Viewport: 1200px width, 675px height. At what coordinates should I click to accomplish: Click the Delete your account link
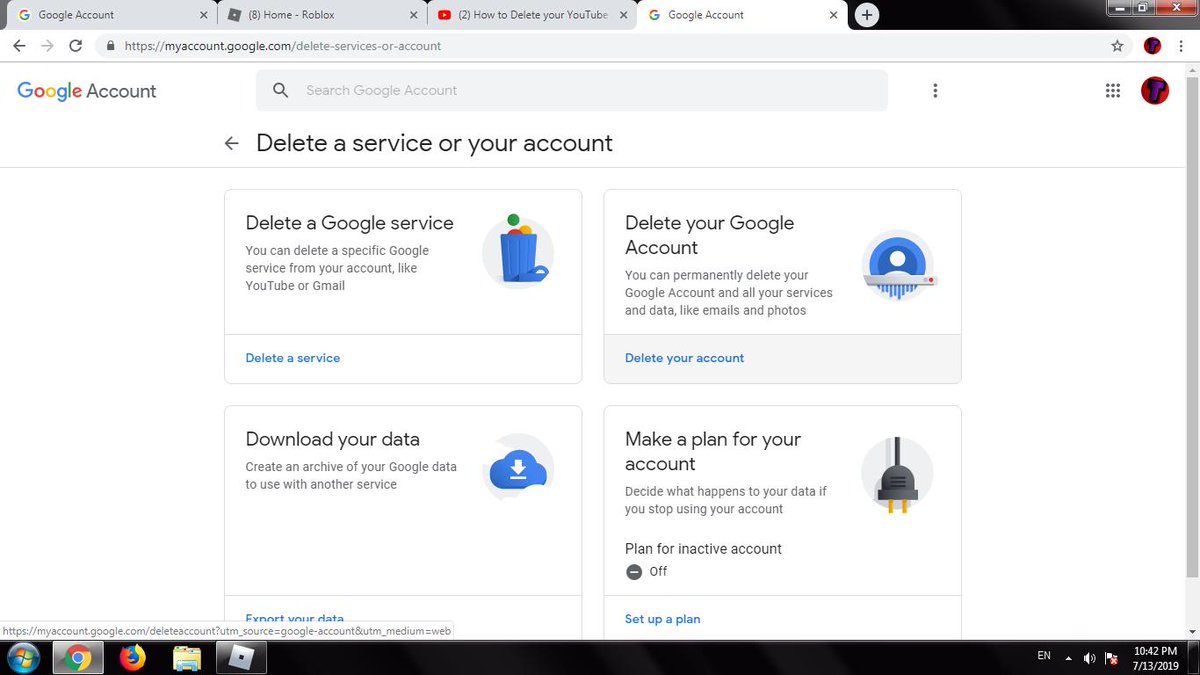(x=685, y=358)
